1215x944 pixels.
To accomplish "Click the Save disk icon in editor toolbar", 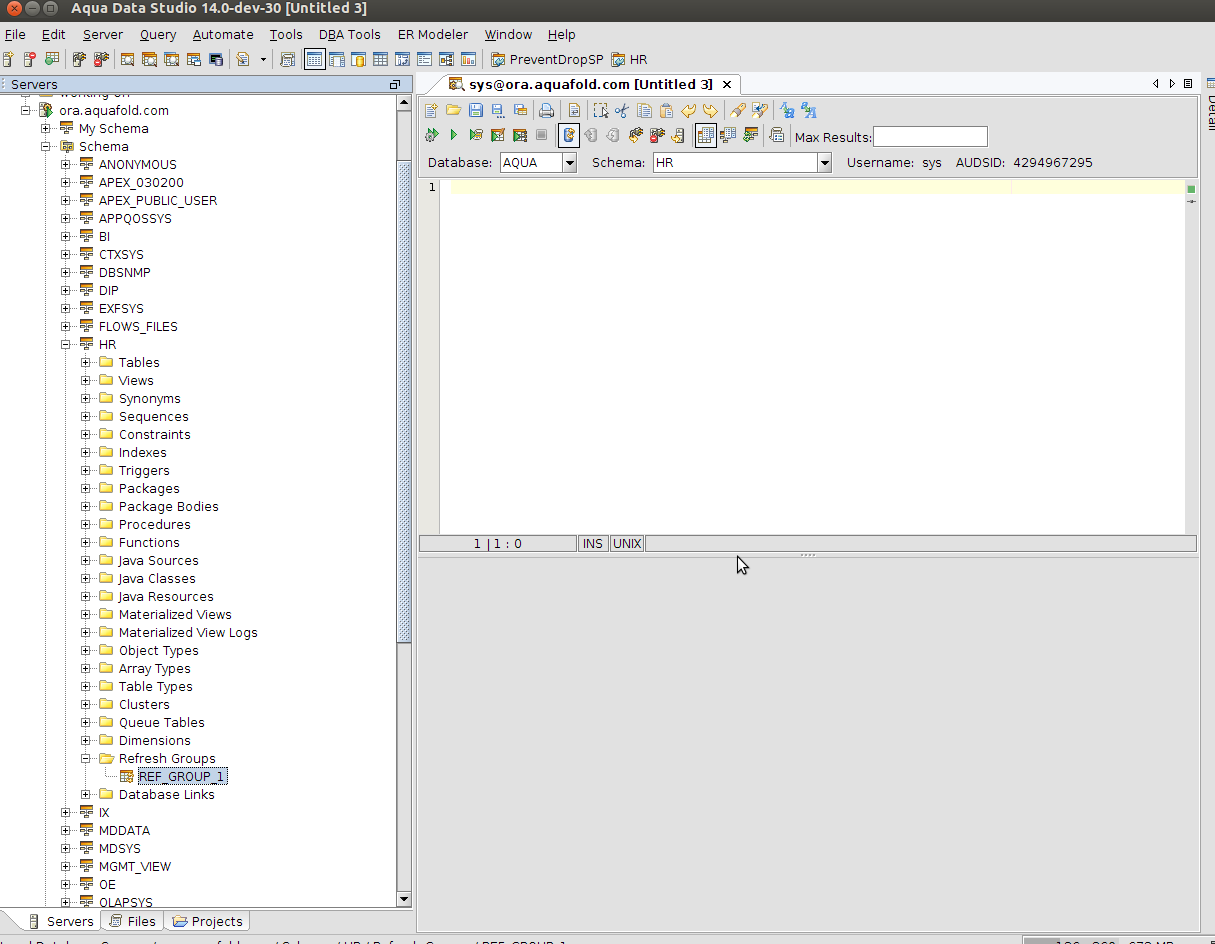I will click(476, 110).
